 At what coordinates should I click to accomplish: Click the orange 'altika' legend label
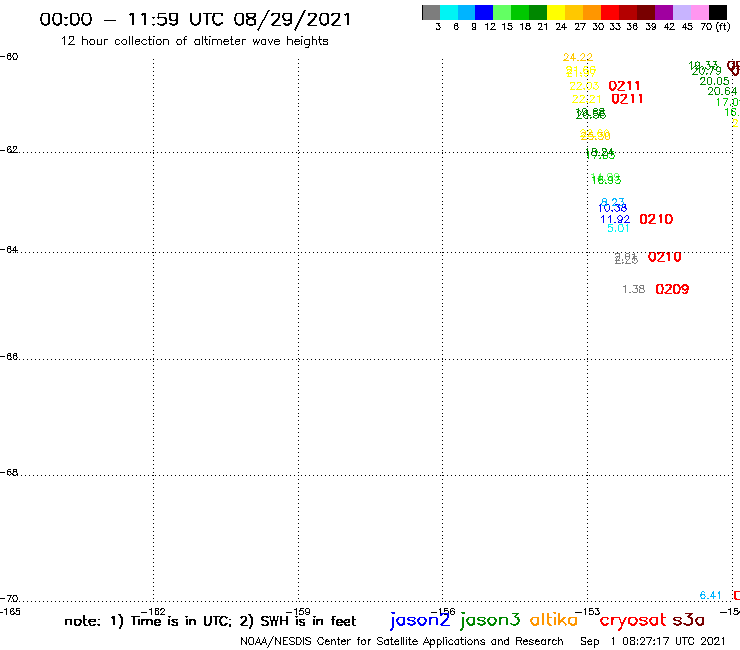point(554,619)
